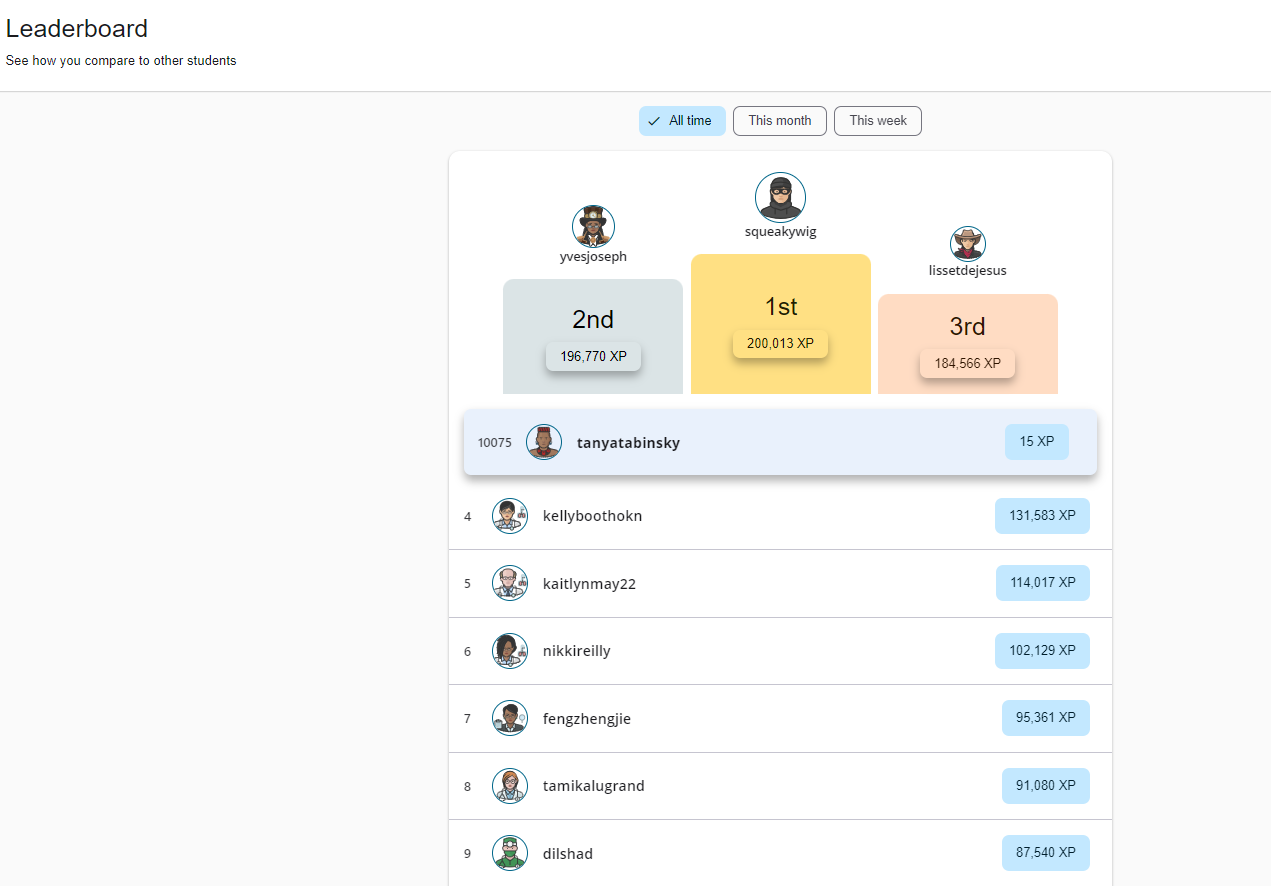1271x886 pixels.
Task: Switch to This week leaderboard
Action: (878, 121)
